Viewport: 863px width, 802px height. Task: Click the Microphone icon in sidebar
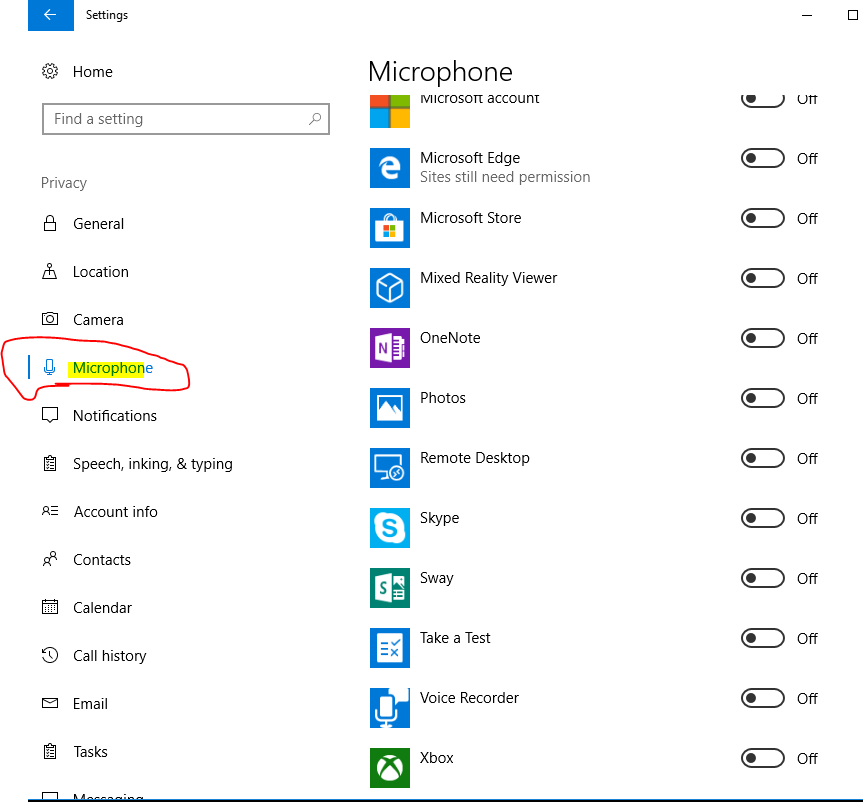[50, 367]
